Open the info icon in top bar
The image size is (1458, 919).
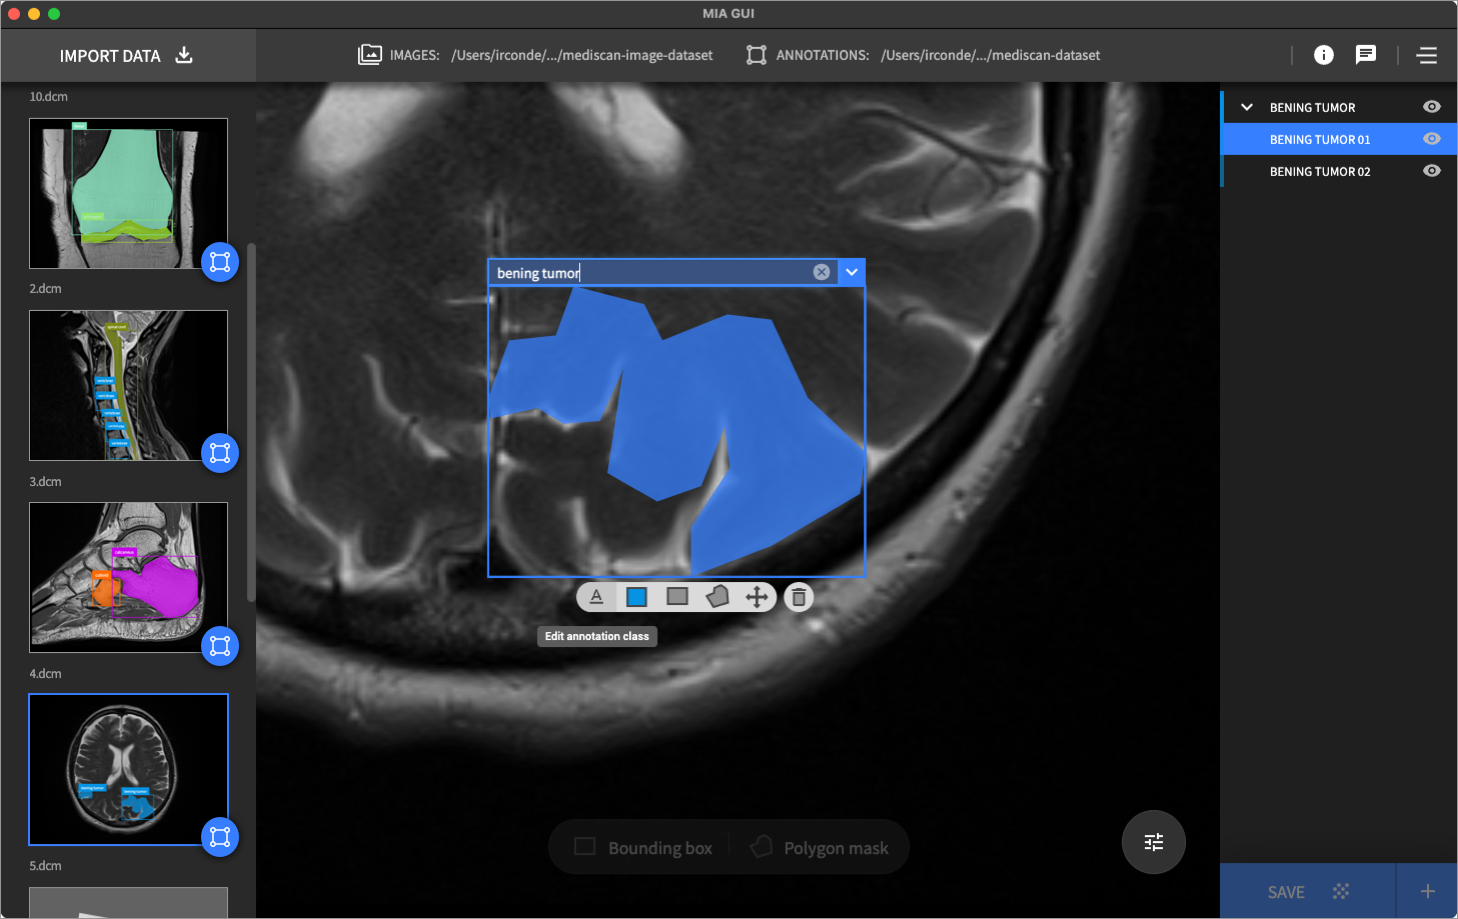[x=1324, y=55]
